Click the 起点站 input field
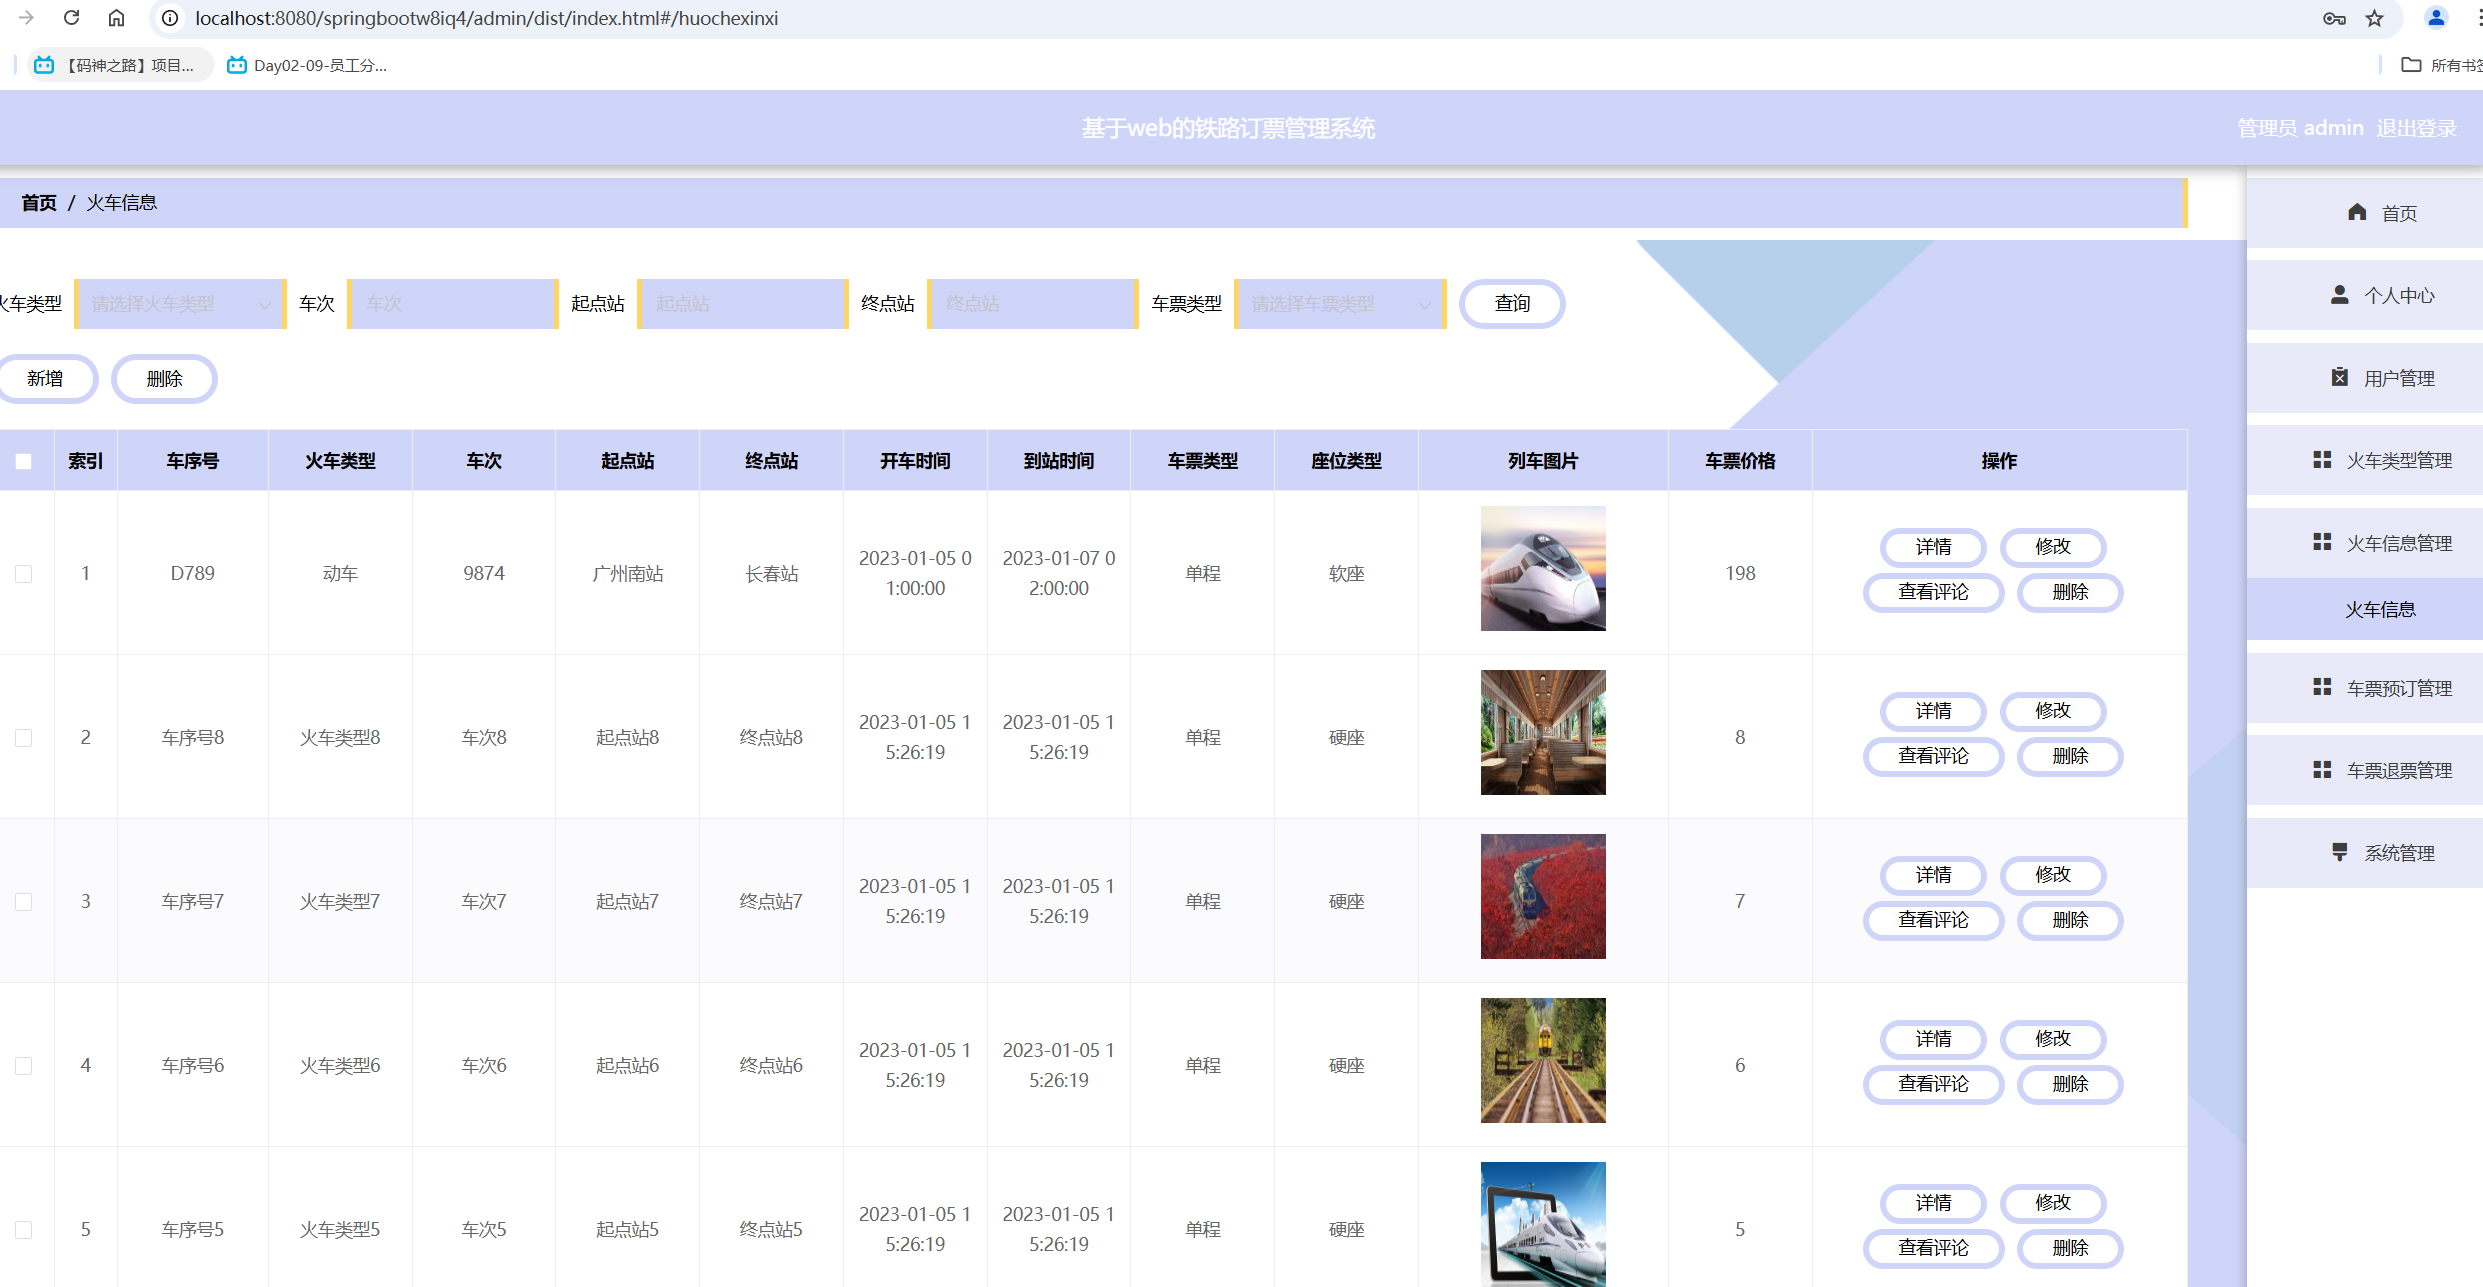The image size is (2483, 1287). point(742,304)
